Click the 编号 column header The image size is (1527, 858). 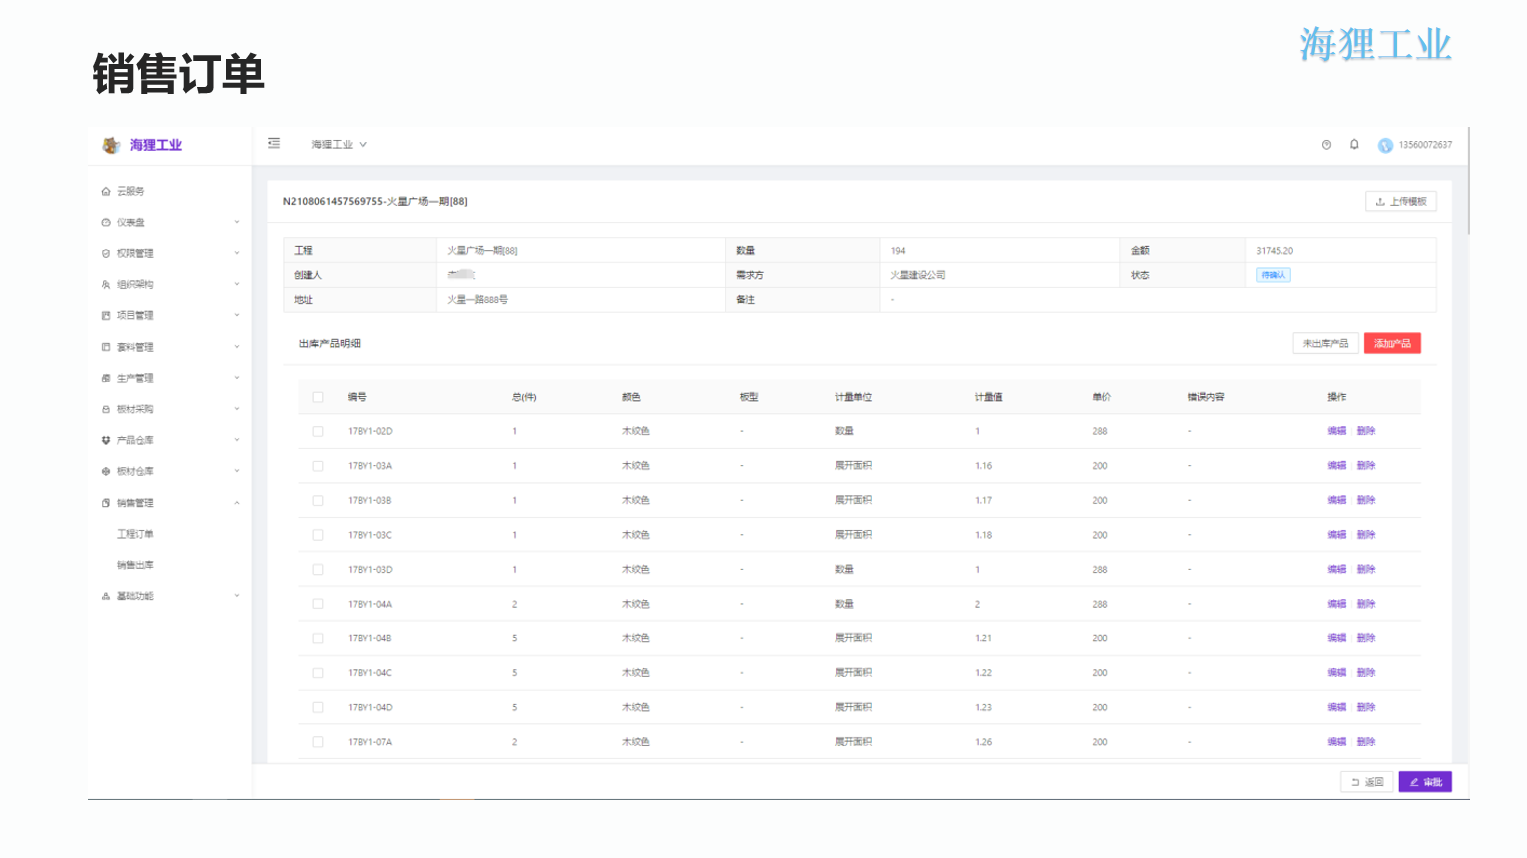[x=357, y=397]
